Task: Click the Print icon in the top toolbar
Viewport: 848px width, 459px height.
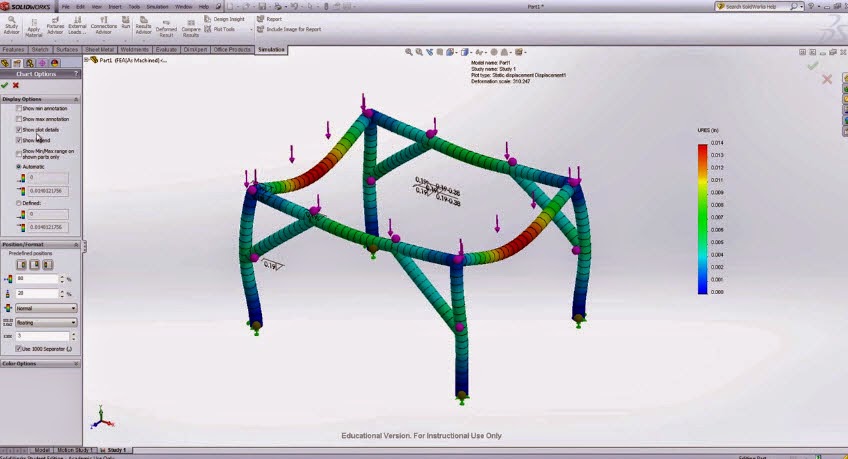Action: click(x=278, y=6)
